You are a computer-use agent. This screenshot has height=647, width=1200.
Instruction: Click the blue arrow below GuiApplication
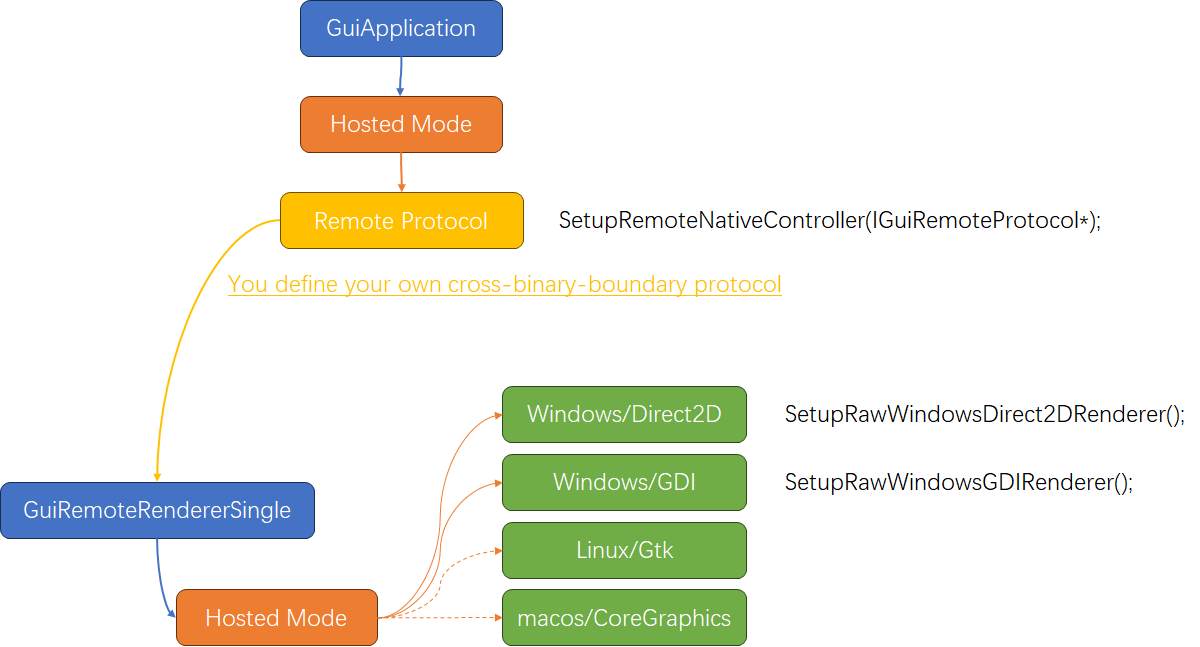(x=401, y=75)
